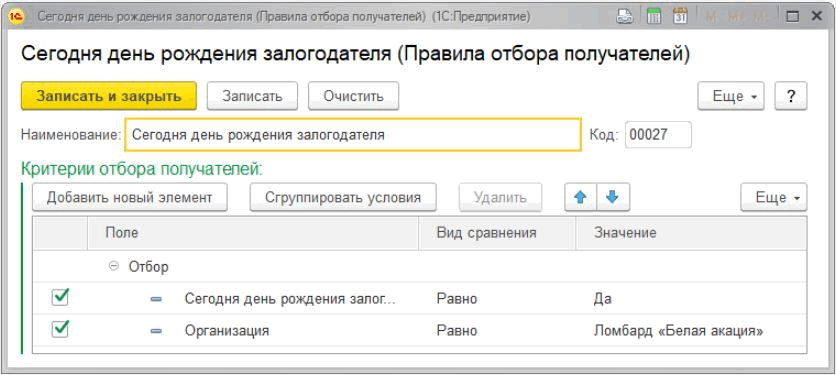This screenshot has height=375, width=836.
Task: Select the Организация field cell
Action: coord(227,331)
